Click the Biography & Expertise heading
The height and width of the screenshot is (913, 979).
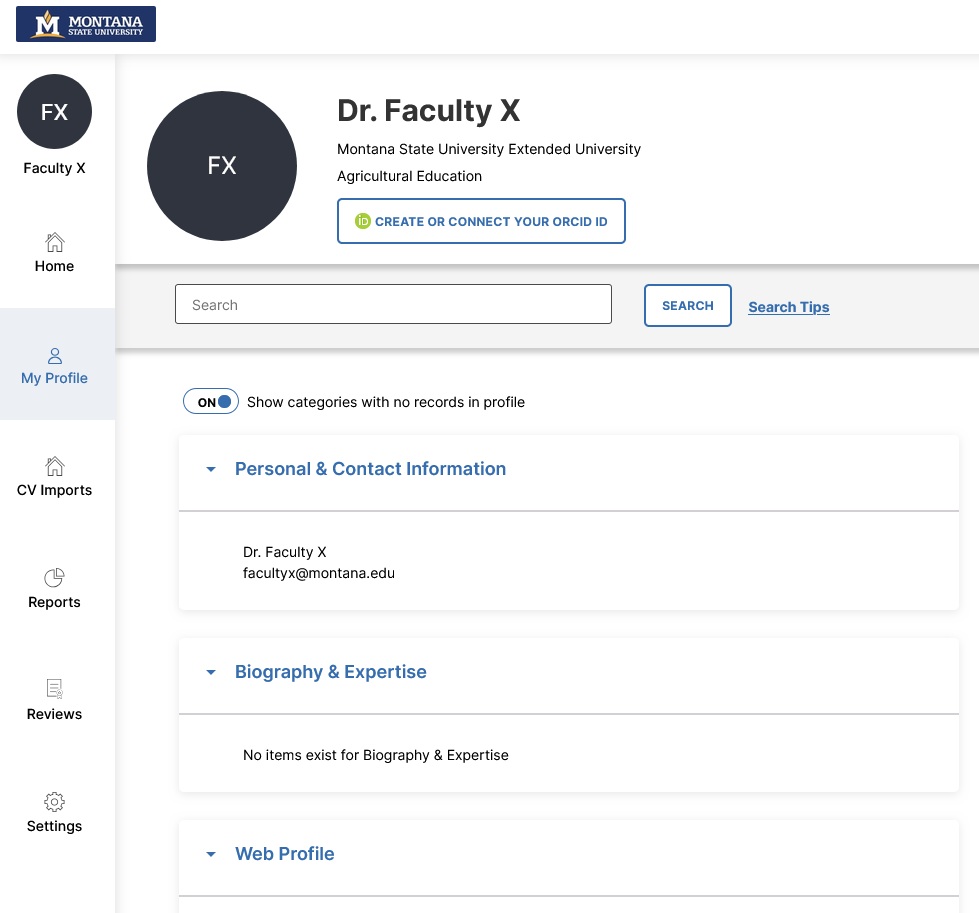point(330,671)
